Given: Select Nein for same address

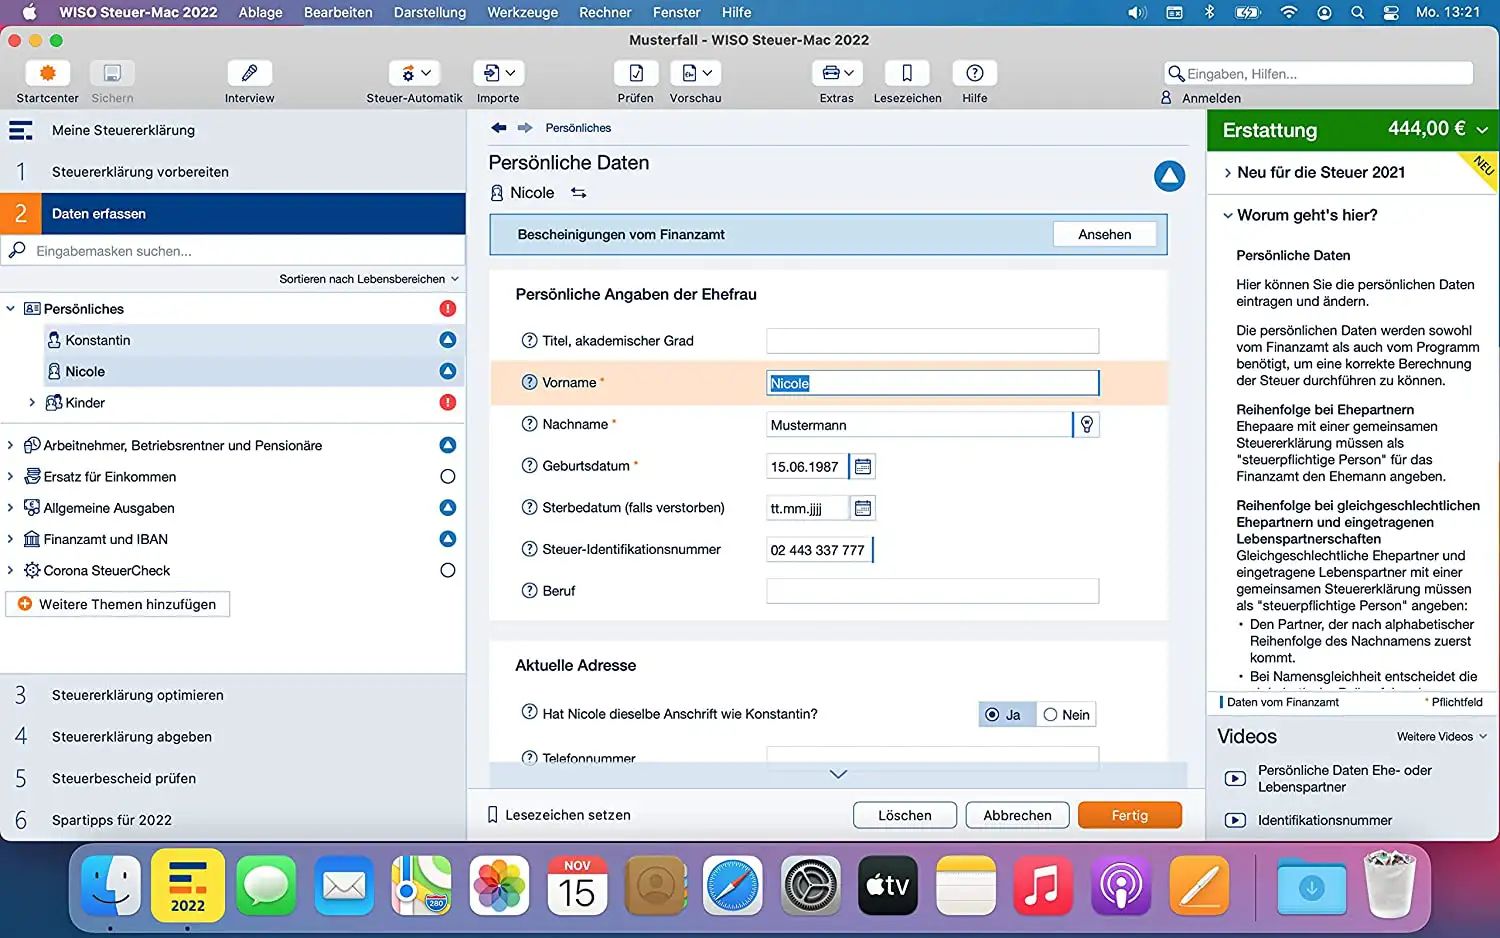Looking at the screenshot, I should (x=1066, y=715).
